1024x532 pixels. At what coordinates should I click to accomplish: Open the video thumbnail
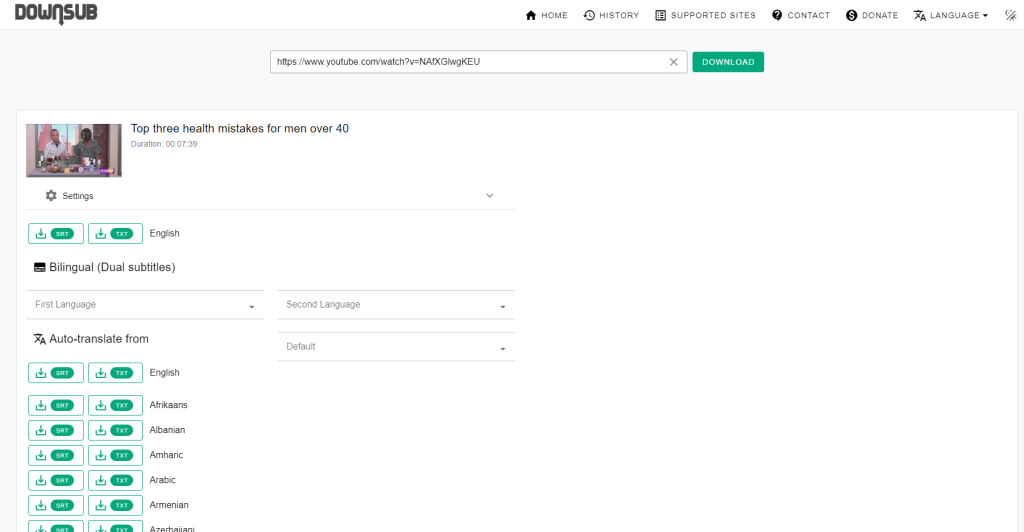(74, 151)
